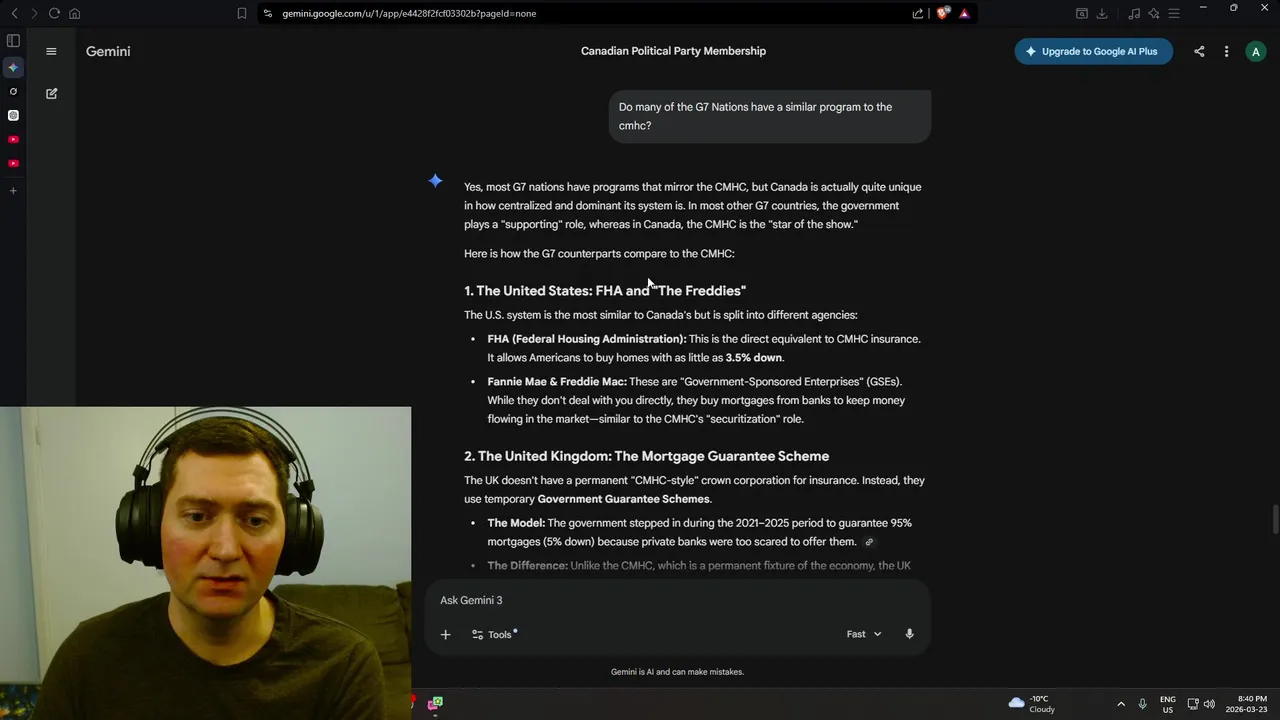The width and height of the screenshot is (1280, 720).
Task: Select 'The Model:' bullet label
Action: pyautogui.click(x=516, y=523)
